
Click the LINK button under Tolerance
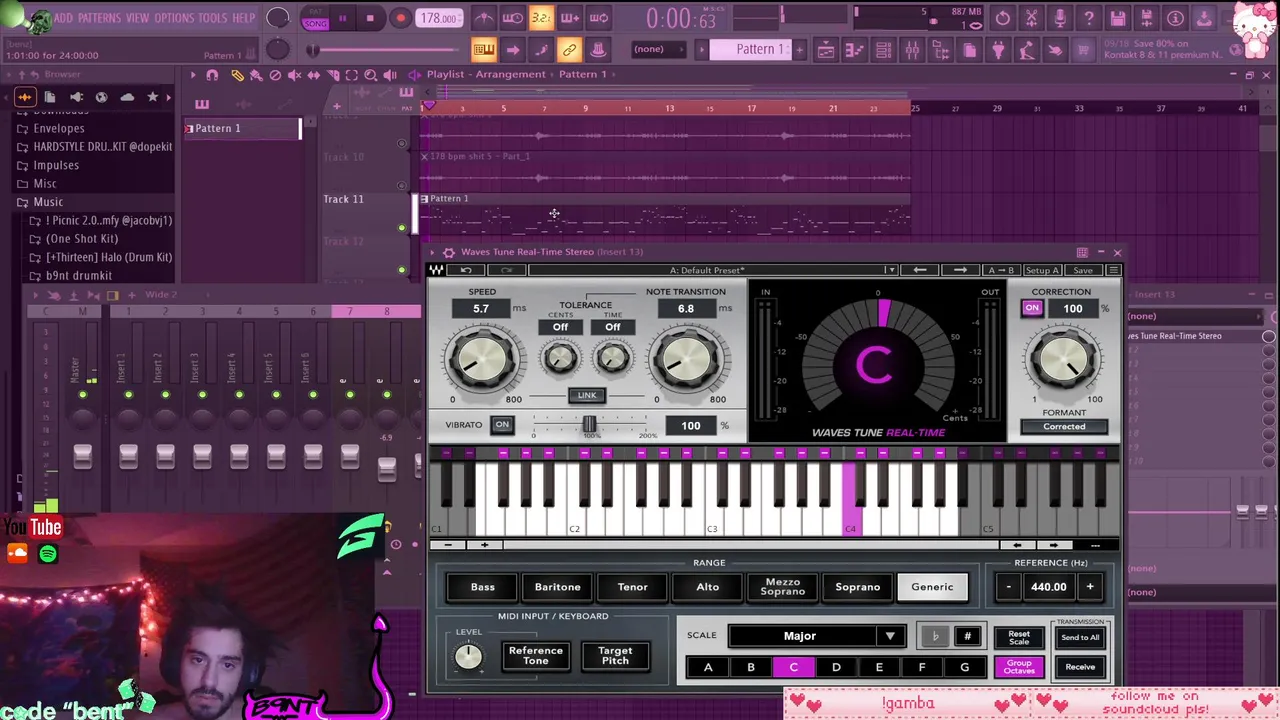coord(586,395)
